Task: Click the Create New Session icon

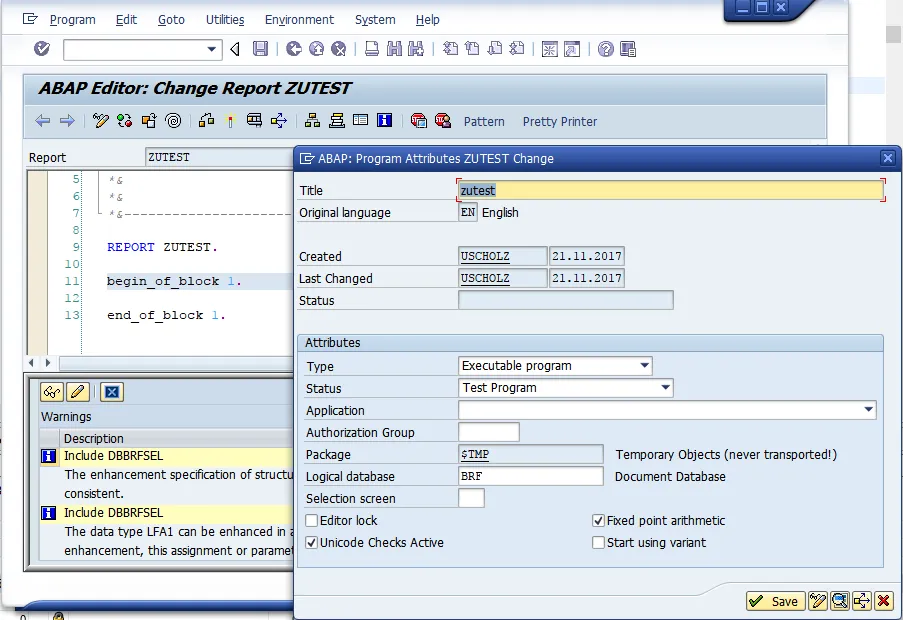Action: click(x=549, y=49)
